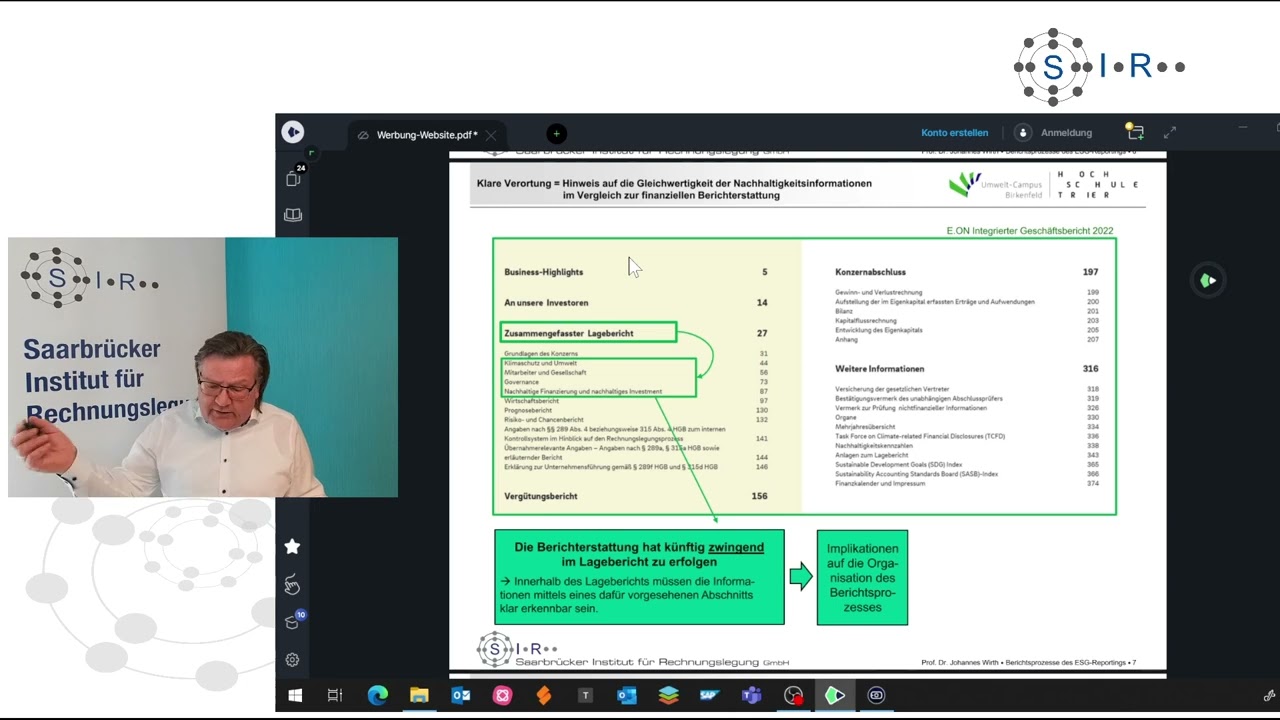
Task: Open the pages panel showing 24
Action: tap(294, 177)
